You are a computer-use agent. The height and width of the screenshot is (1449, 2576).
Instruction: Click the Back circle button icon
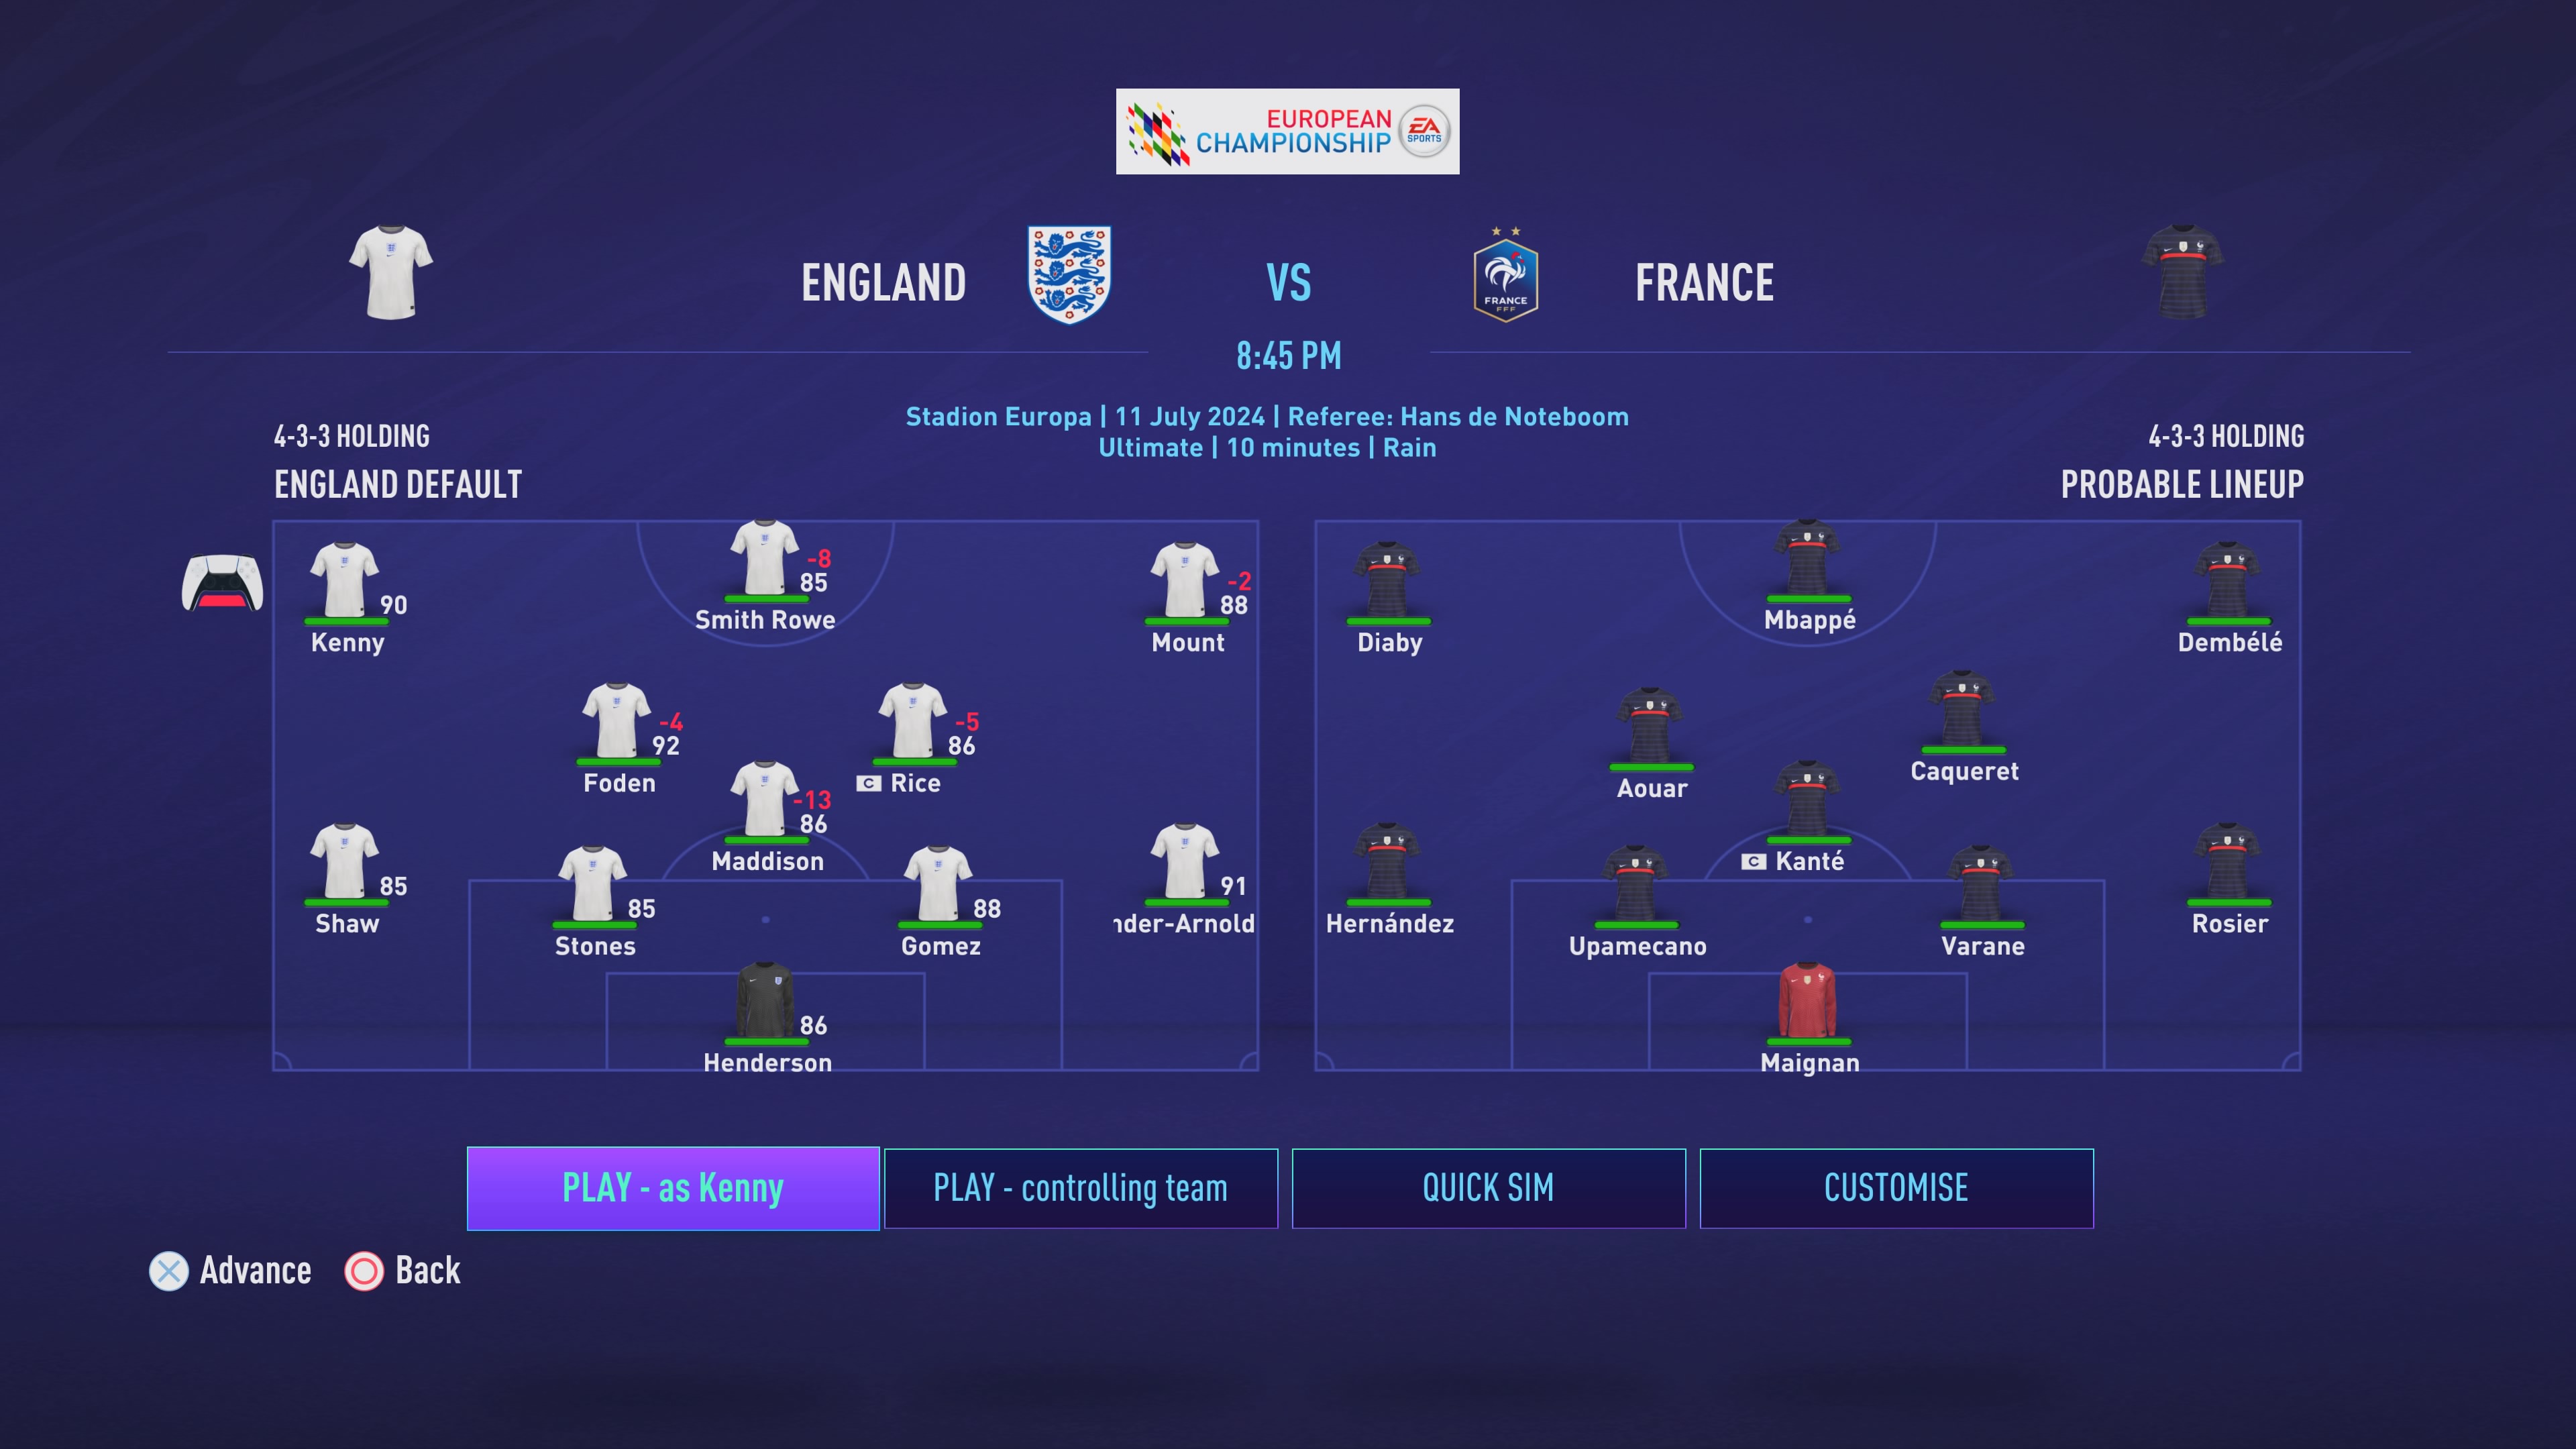[x=364, y=1271]
